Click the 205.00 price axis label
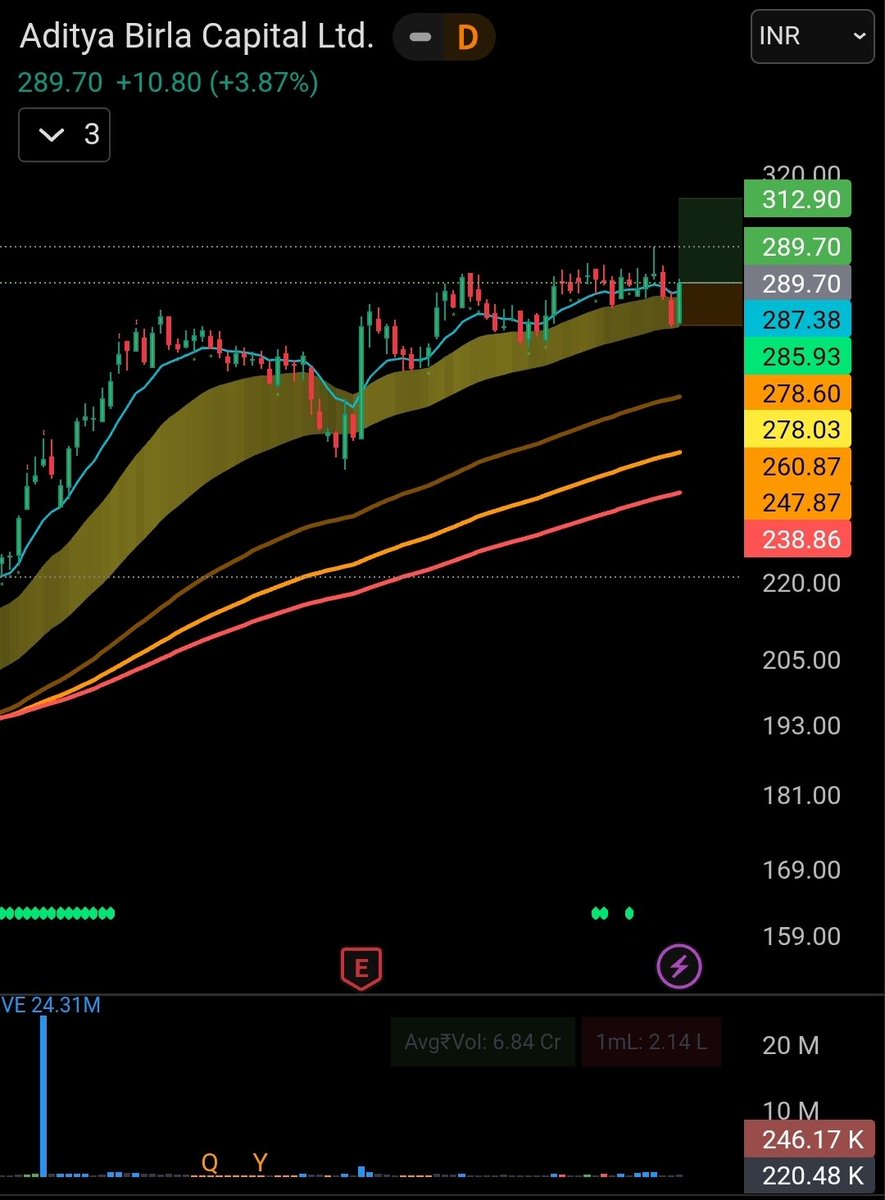The width and height of the screenshot is (885, 1200). click(x=801, y=661)
